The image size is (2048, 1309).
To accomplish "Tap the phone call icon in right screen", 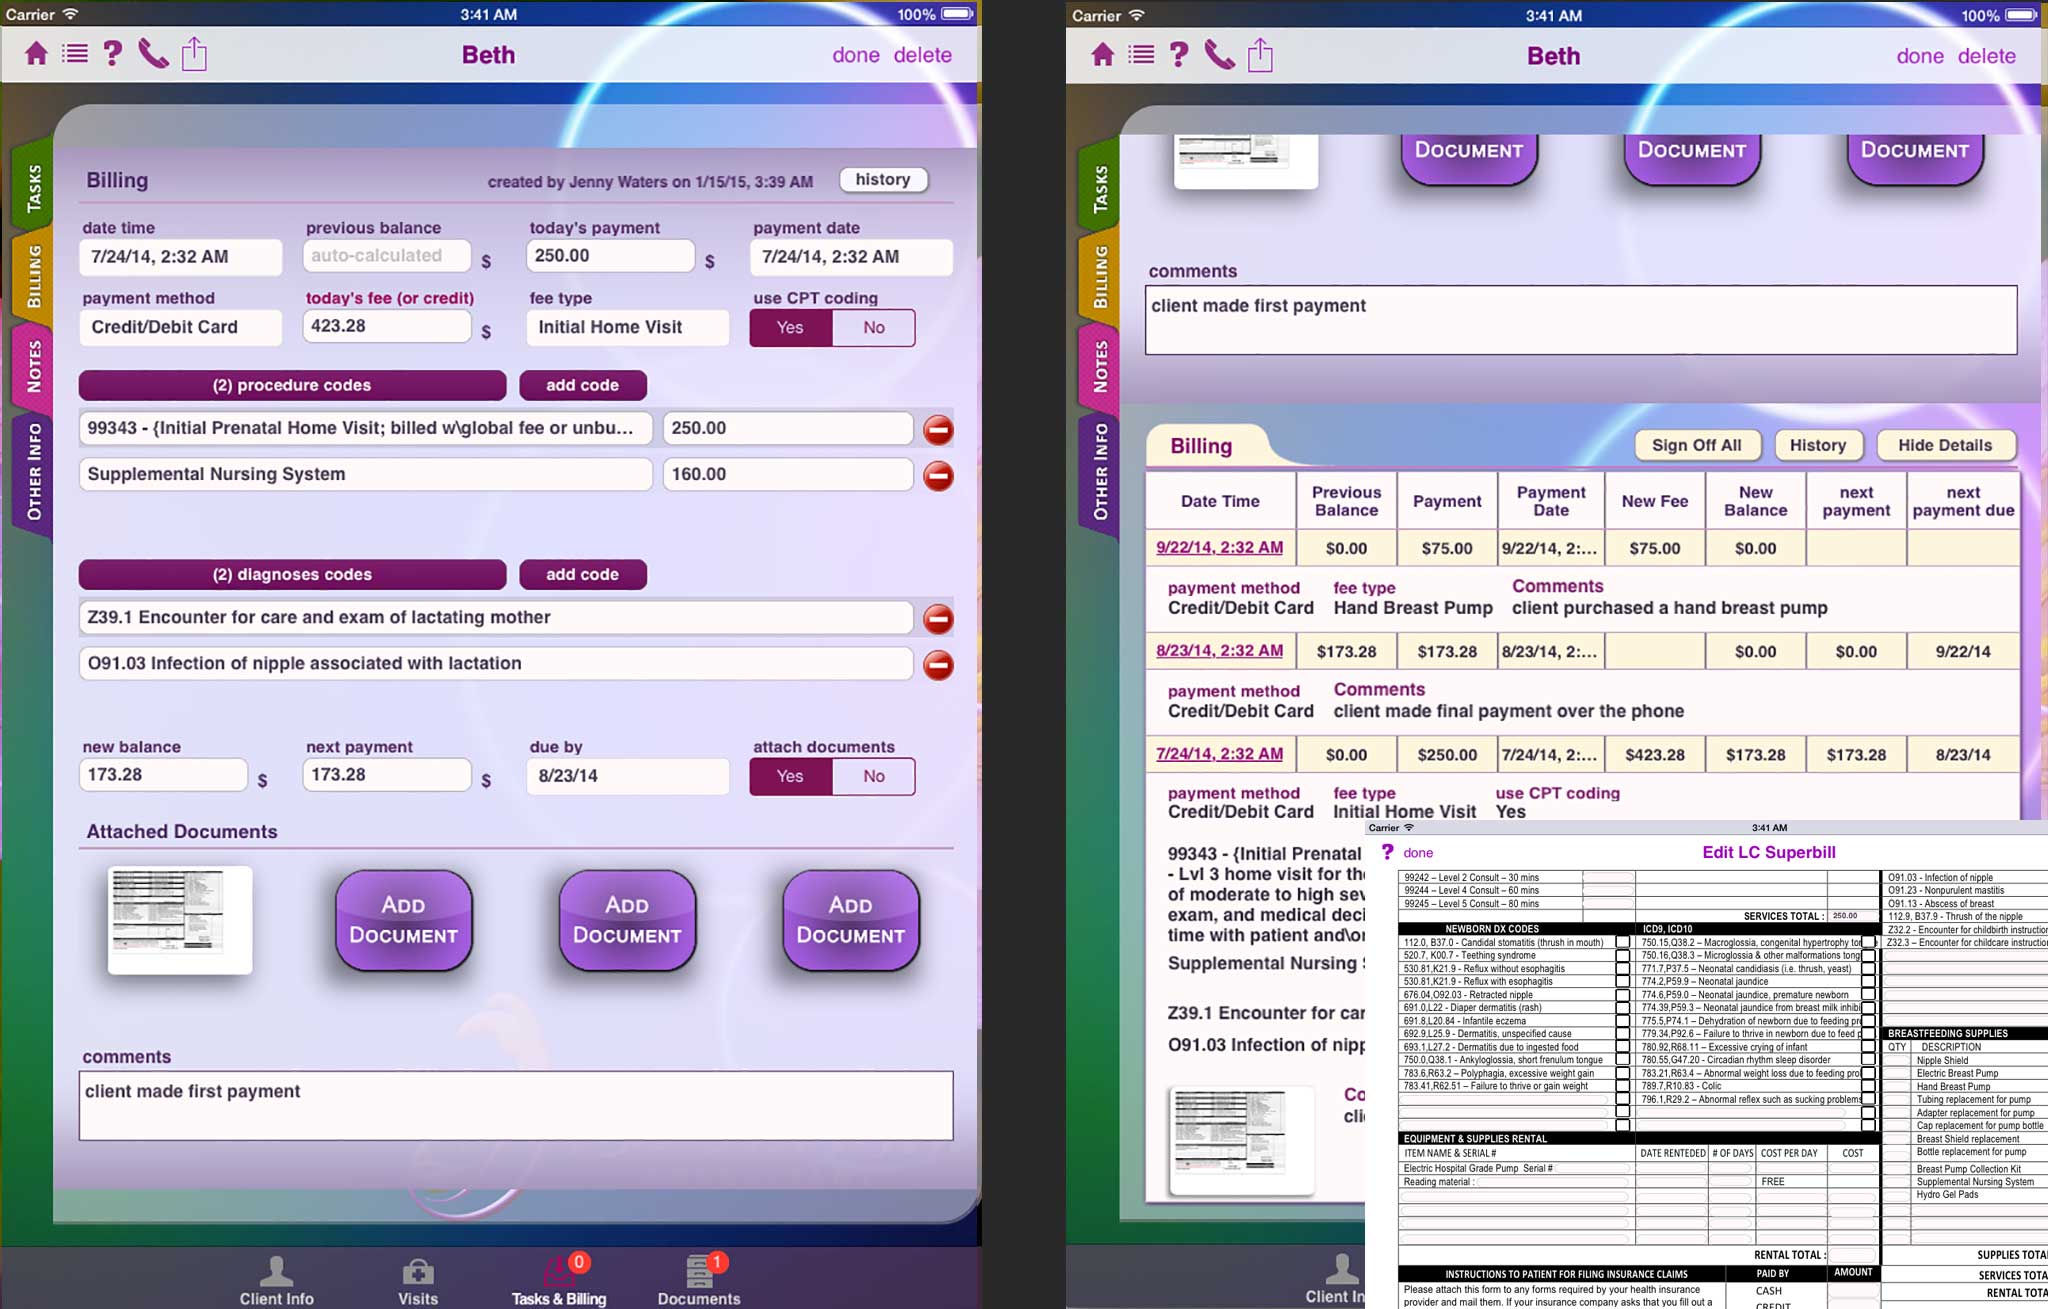I will (1219, 55).
